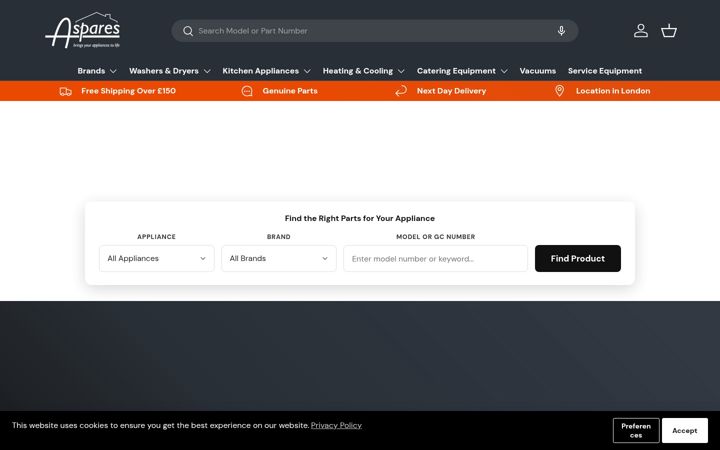Expand the Catering Equipment menu
Screen dimensions: 720x450
pyautogui.click(x=462, y=71)
